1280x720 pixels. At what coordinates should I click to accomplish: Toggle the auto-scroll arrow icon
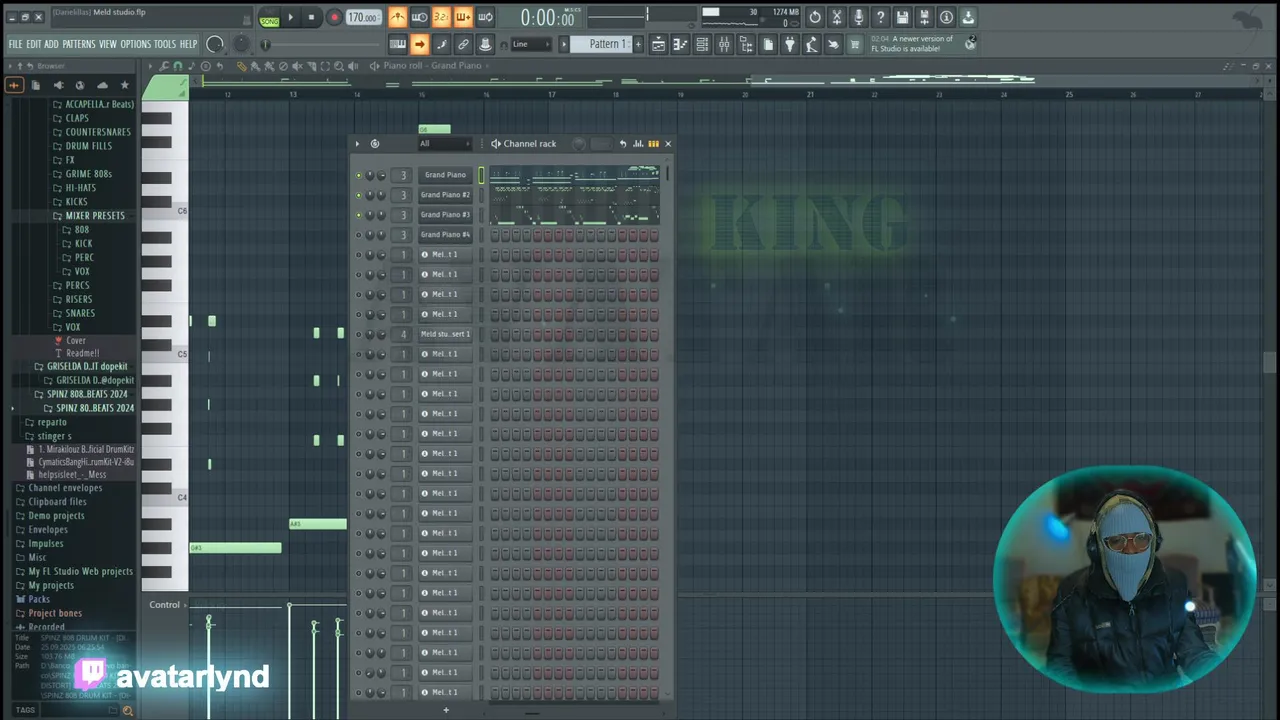[420, 44]
